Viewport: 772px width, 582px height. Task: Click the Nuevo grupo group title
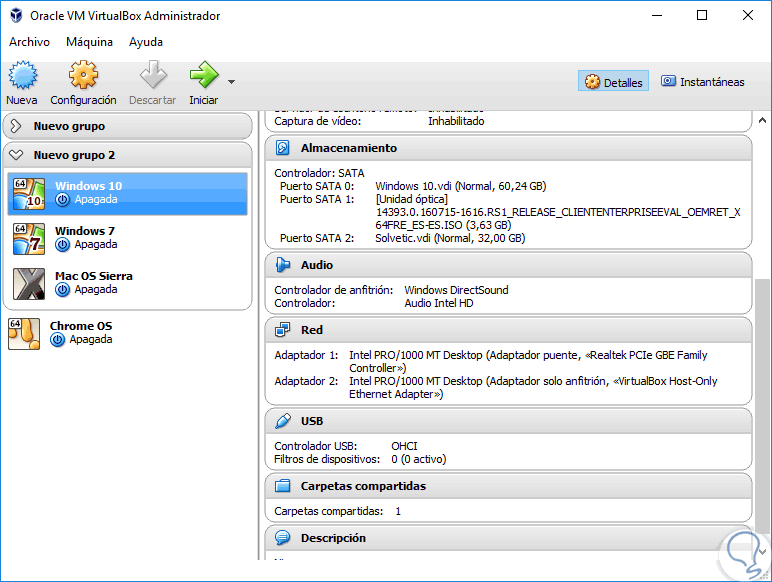coord(69,126)
